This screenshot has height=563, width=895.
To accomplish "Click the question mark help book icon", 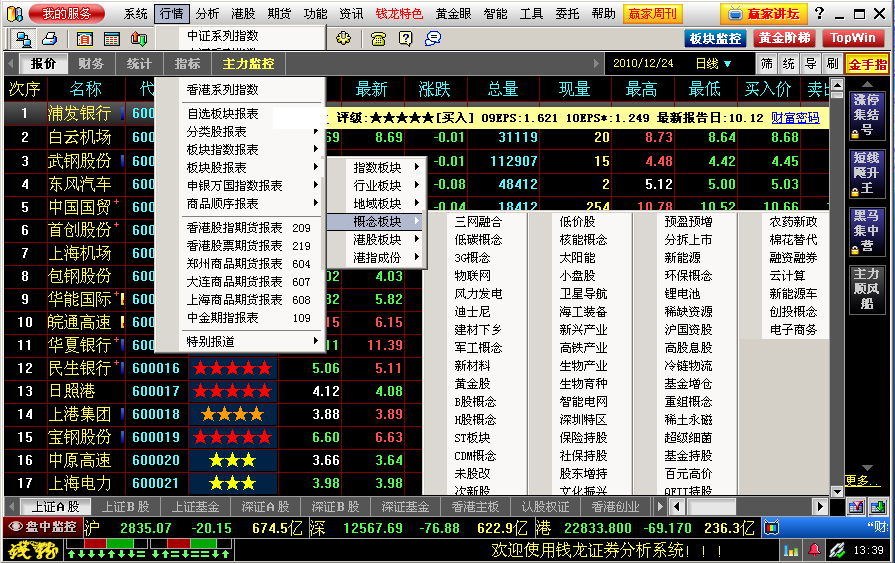I will (405, 39).
